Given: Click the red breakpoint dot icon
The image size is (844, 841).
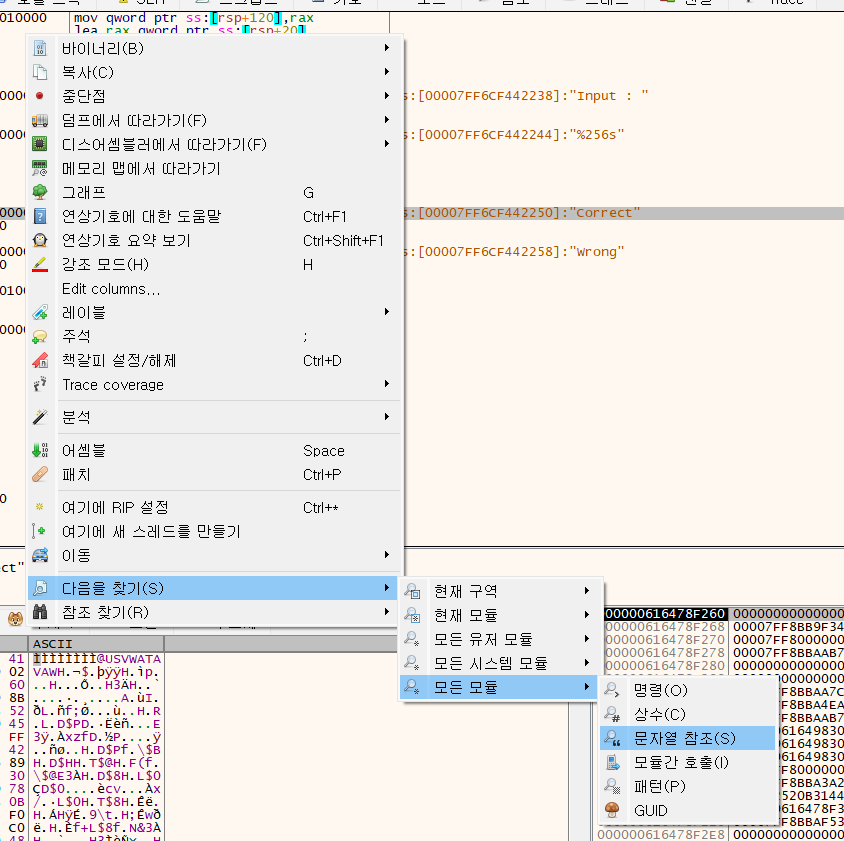Looking at the screenshot, I should [40, 96].
